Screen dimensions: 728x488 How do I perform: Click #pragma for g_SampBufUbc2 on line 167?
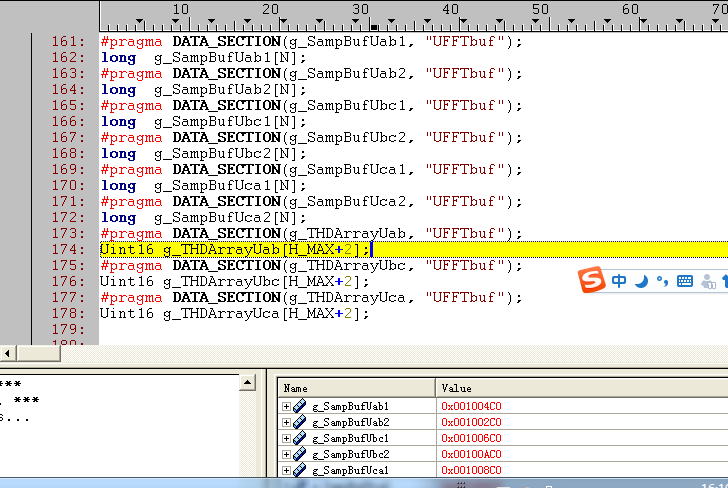point(131,138)
